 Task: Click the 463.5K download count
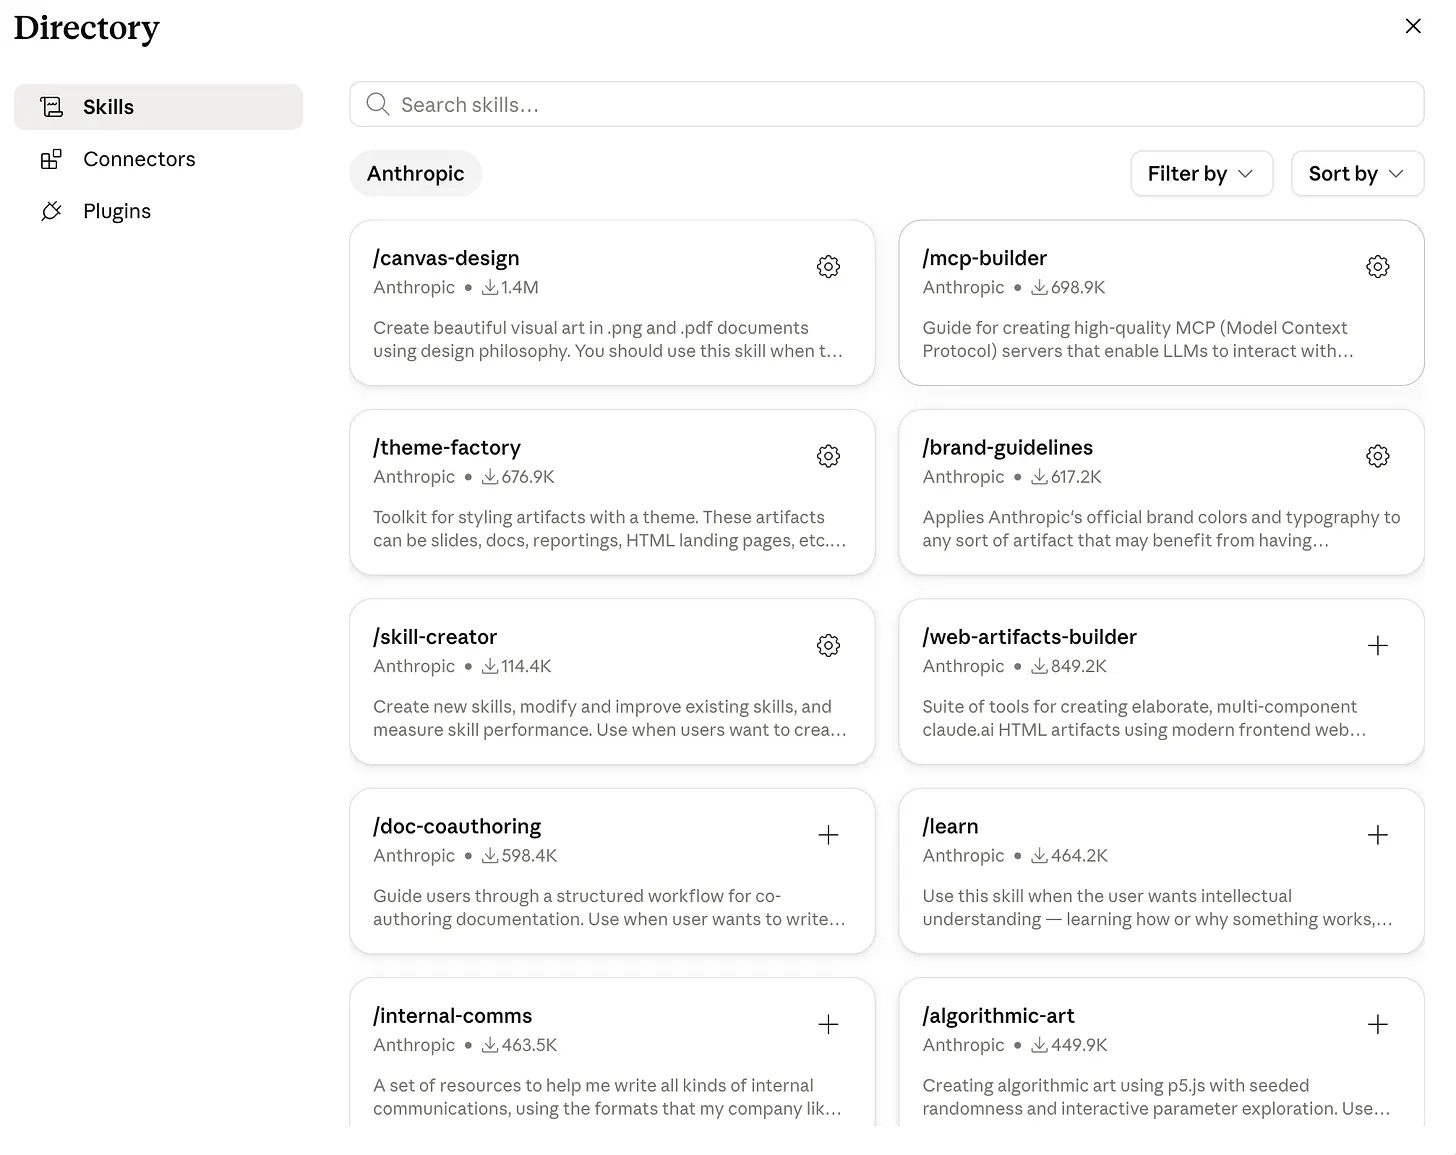point(530,1045)
